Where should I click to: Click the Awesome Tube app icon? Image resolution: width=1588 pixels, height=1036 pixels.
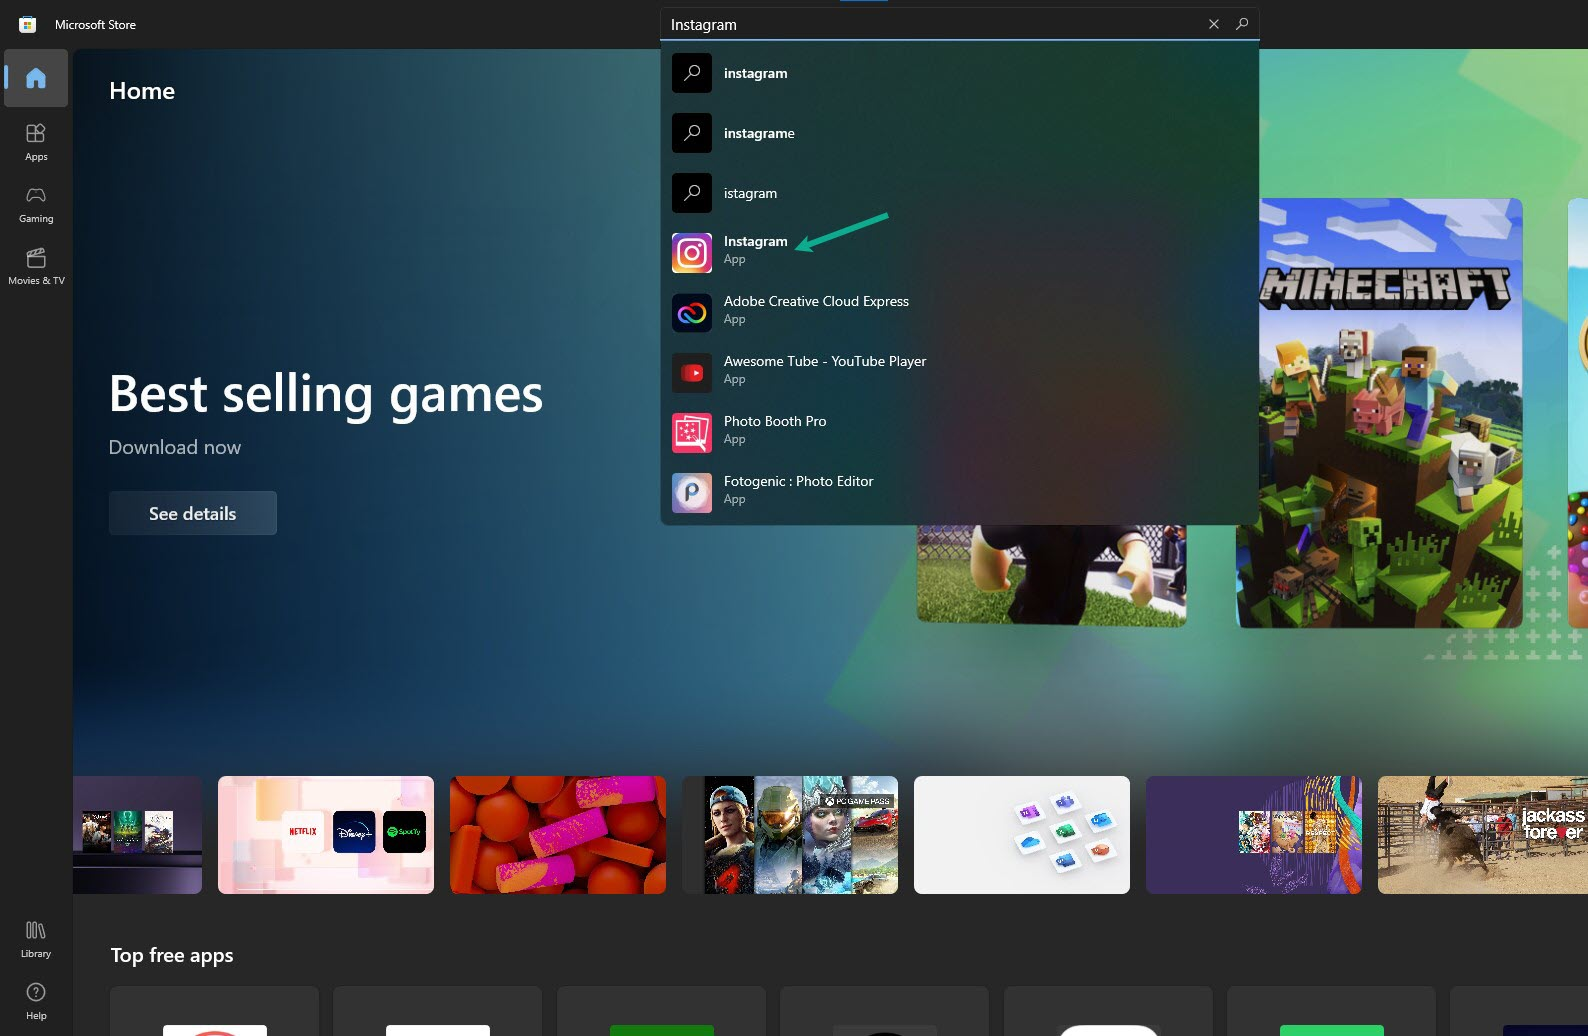(x=692, y=373)
